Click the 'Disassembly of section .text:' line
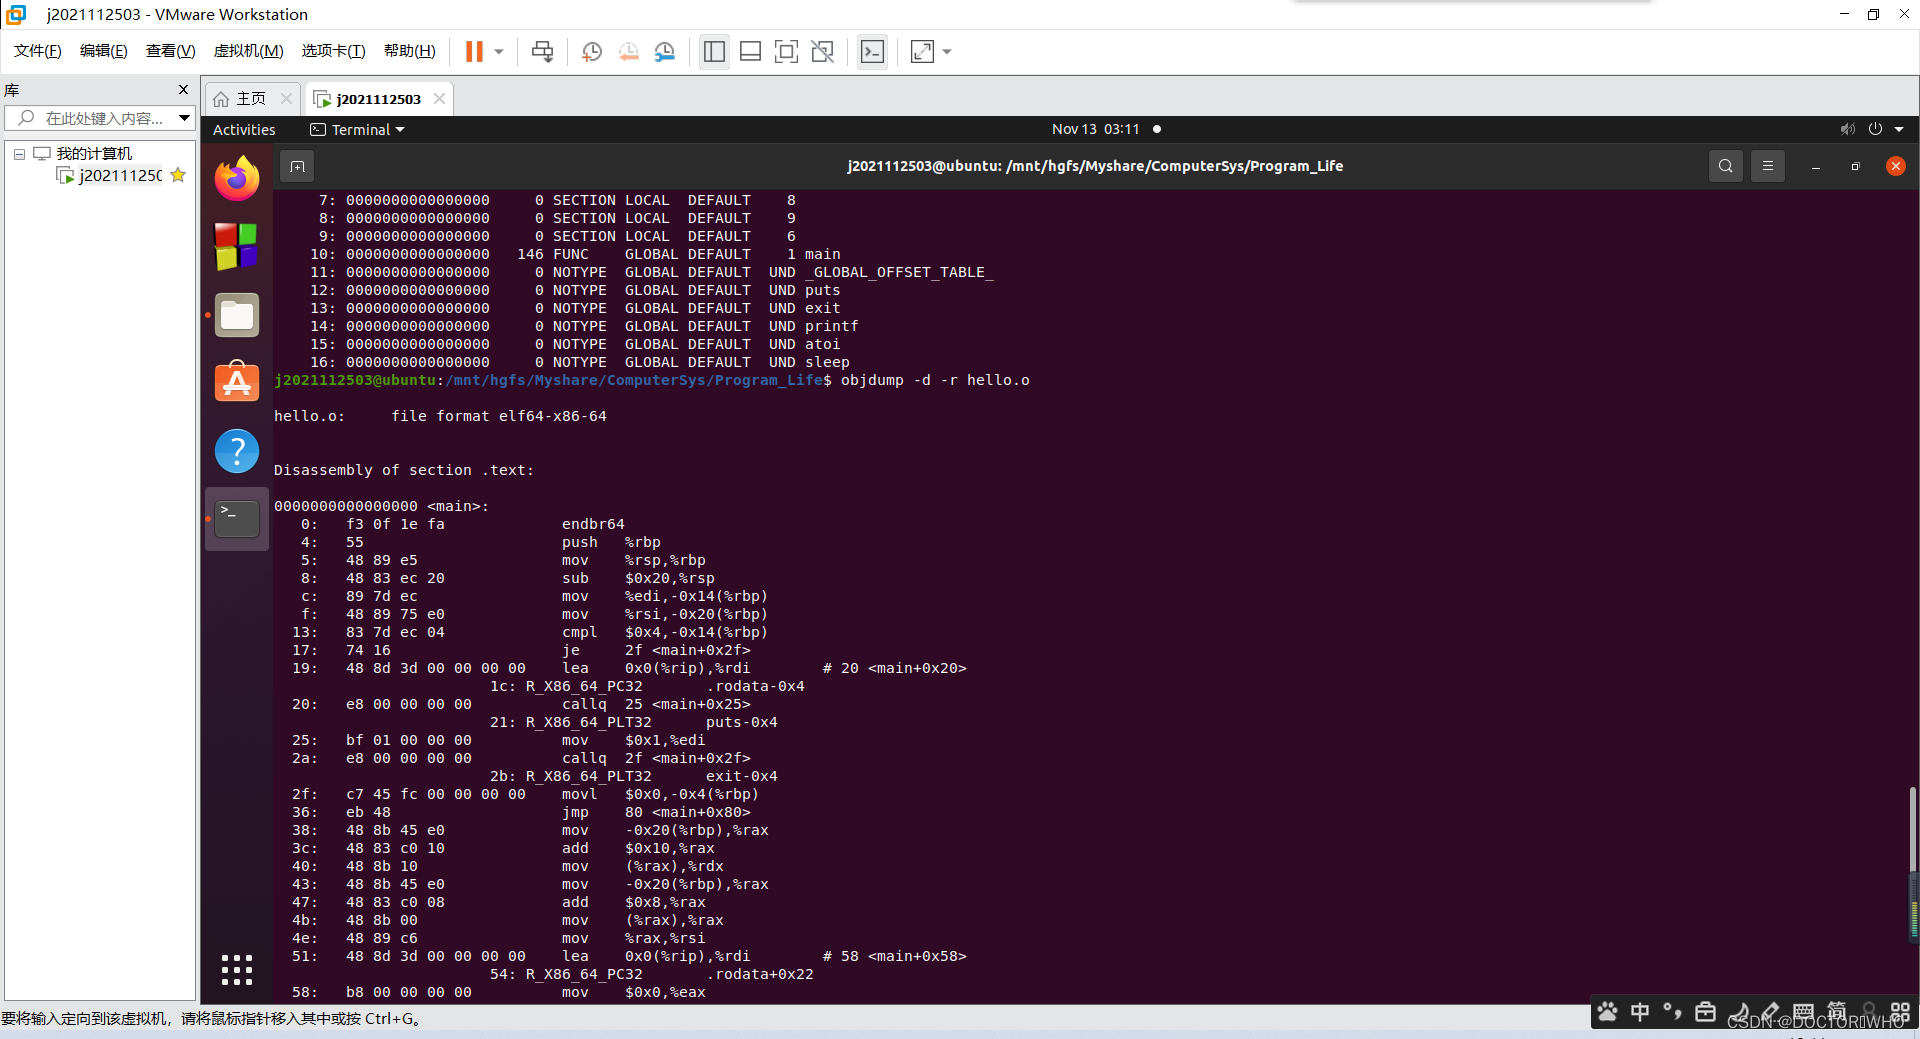This screenshot has width=1920, height=1039. pos(404,470)
